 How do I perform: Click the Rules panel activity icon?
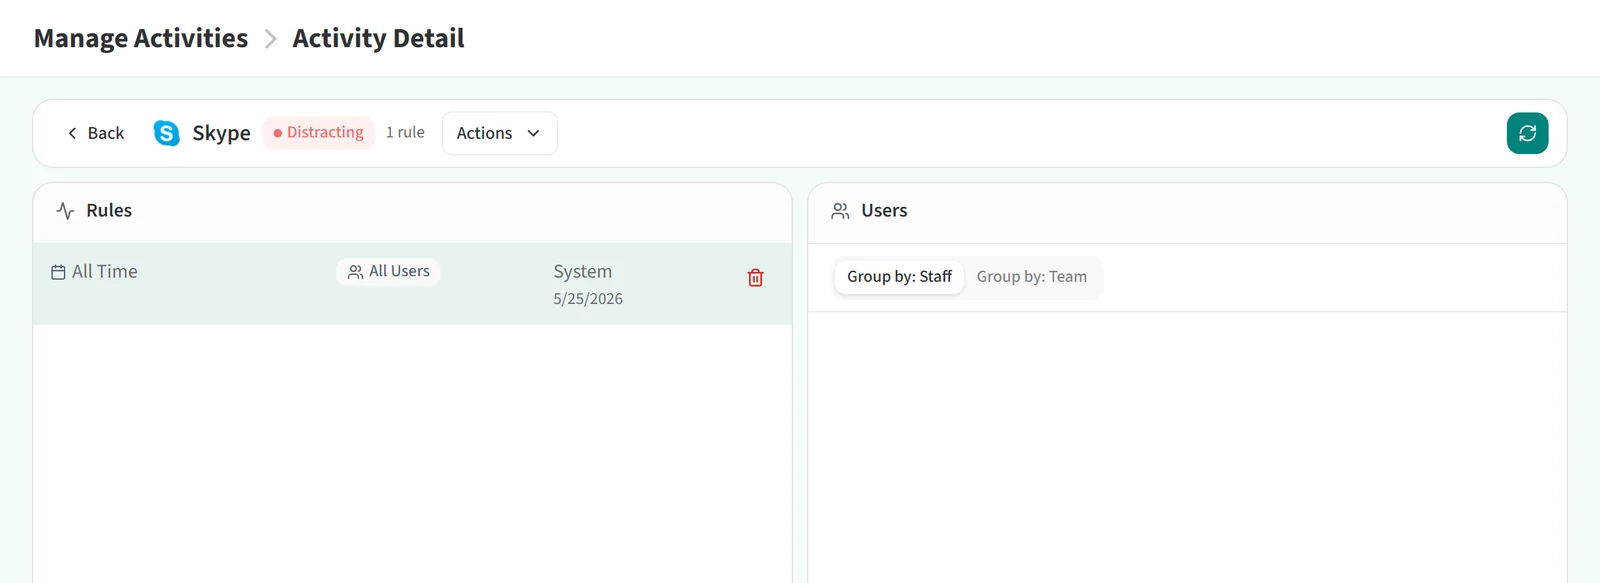pyautogui.click(x=65, y=211)
